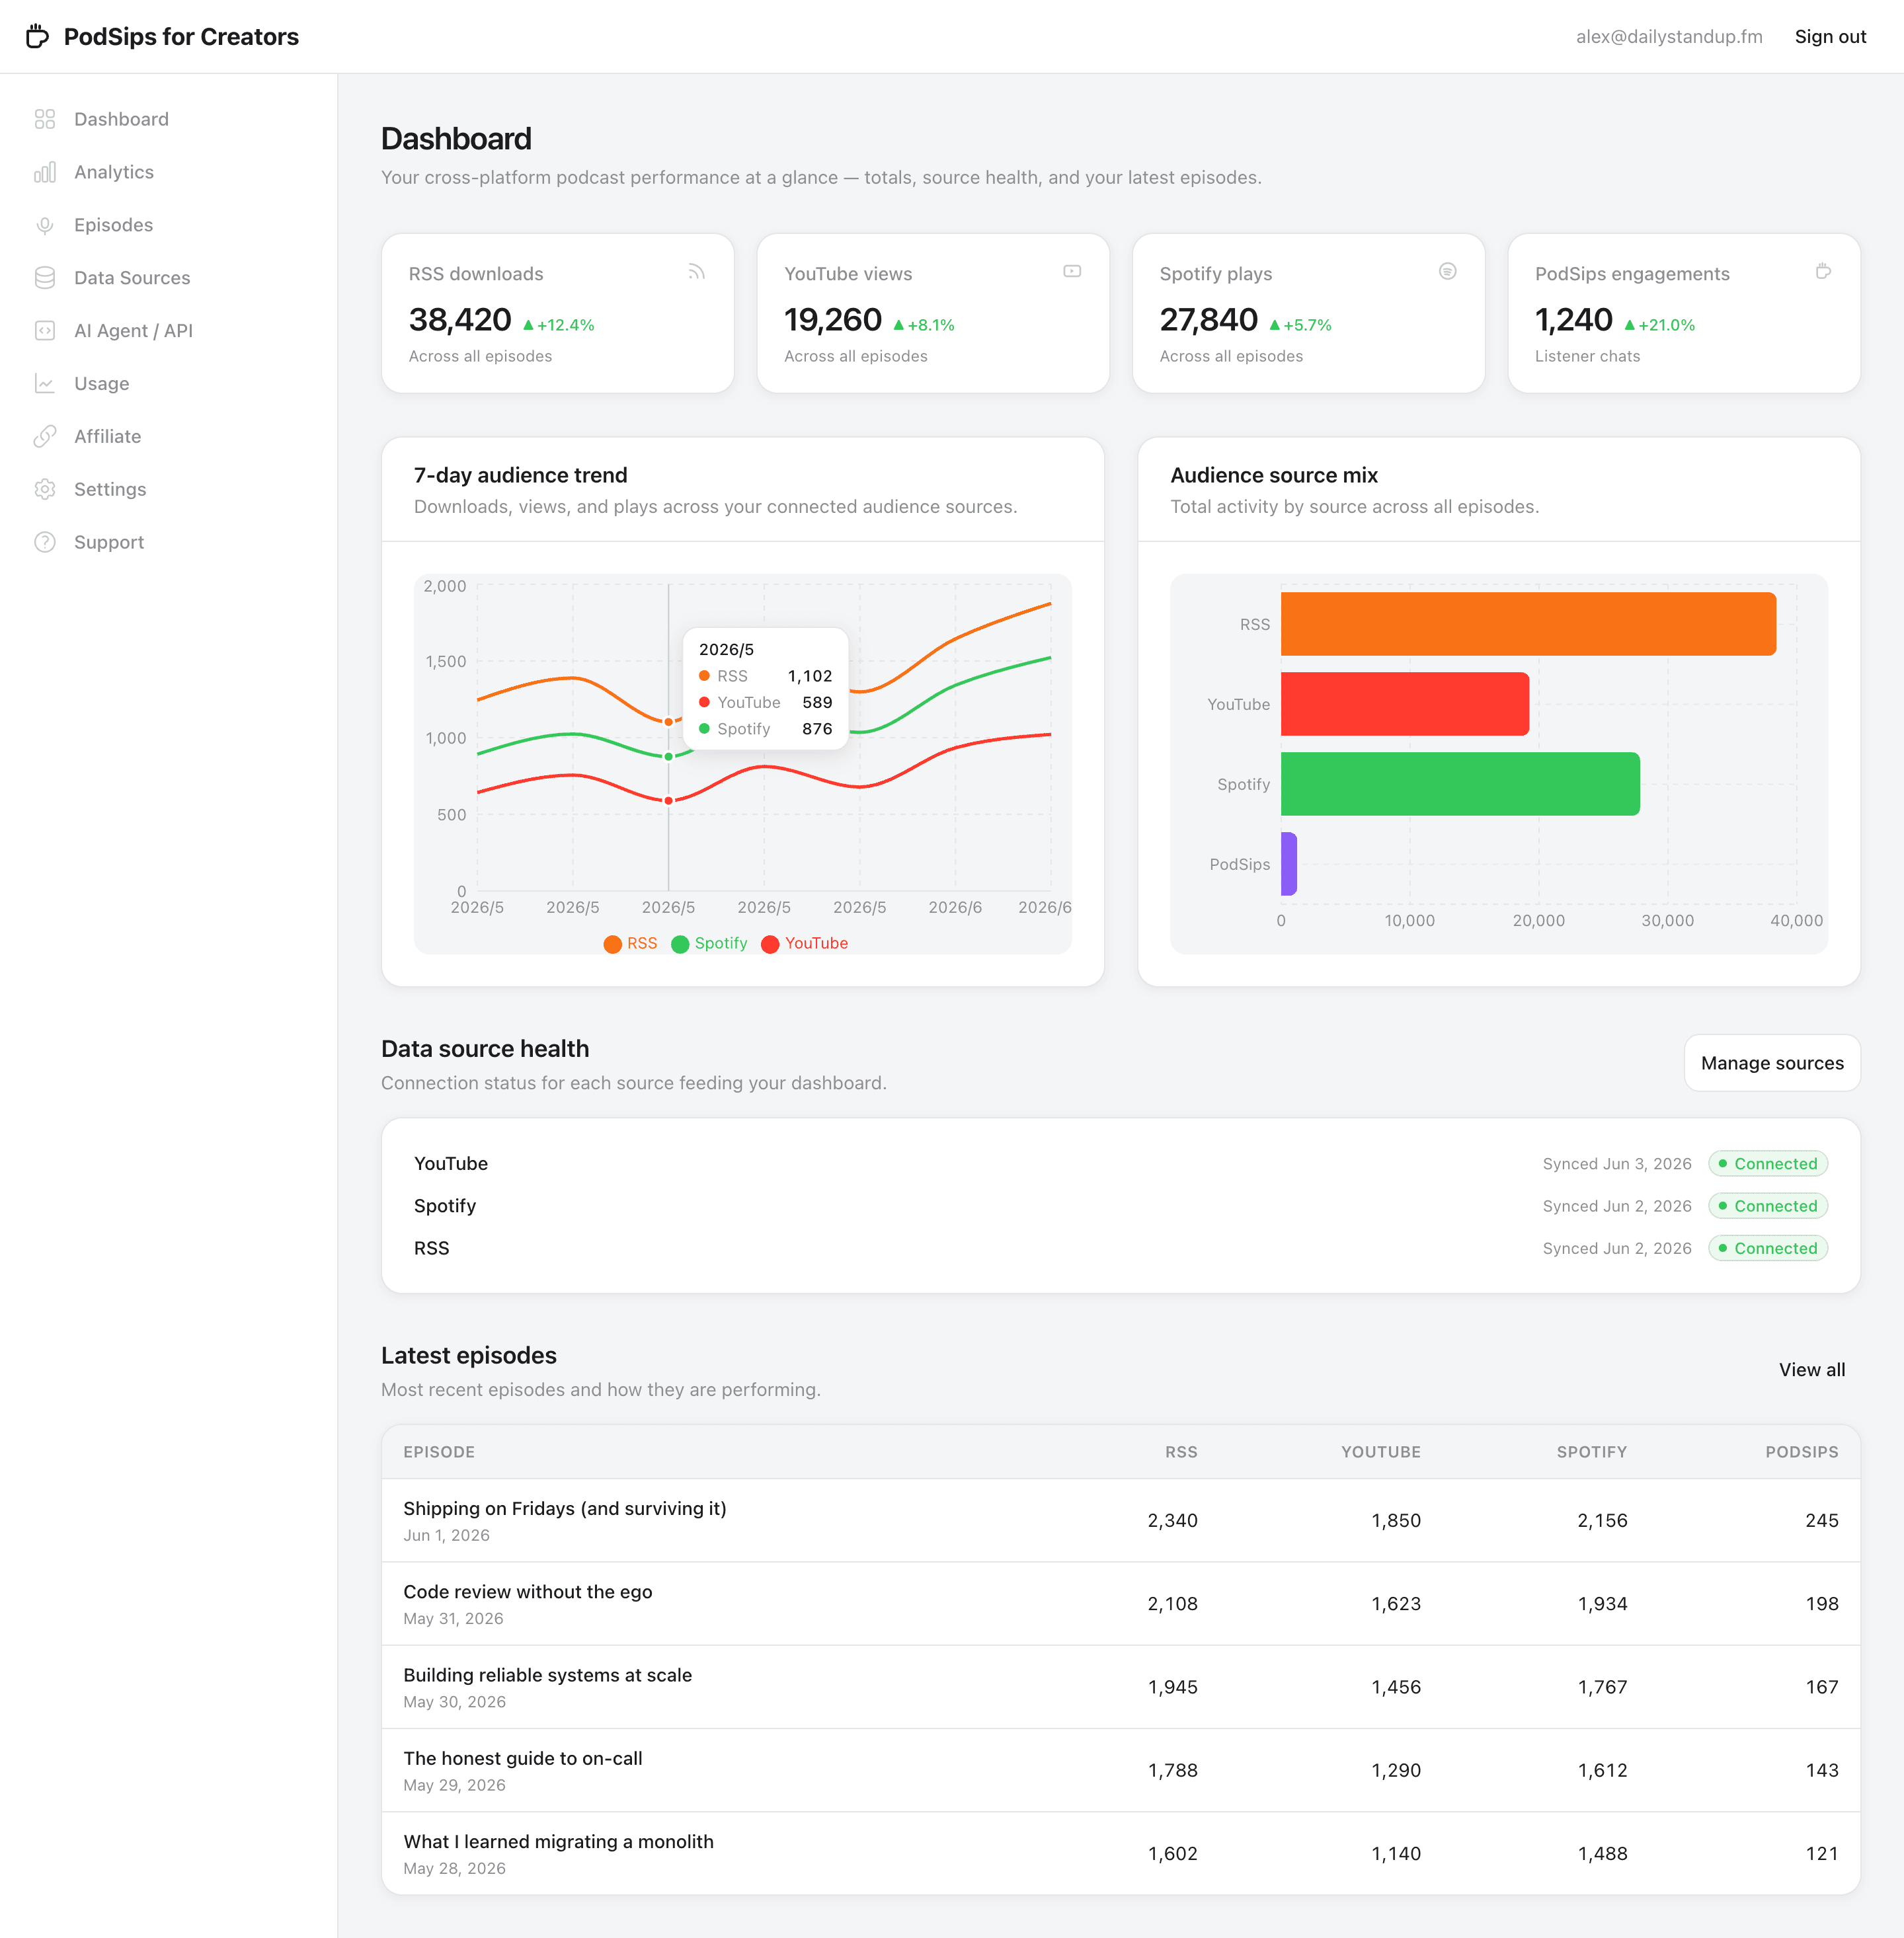Click the Support question mark icon
This screenshot has height=1938, width=1904.
click(x=45, y=543)
